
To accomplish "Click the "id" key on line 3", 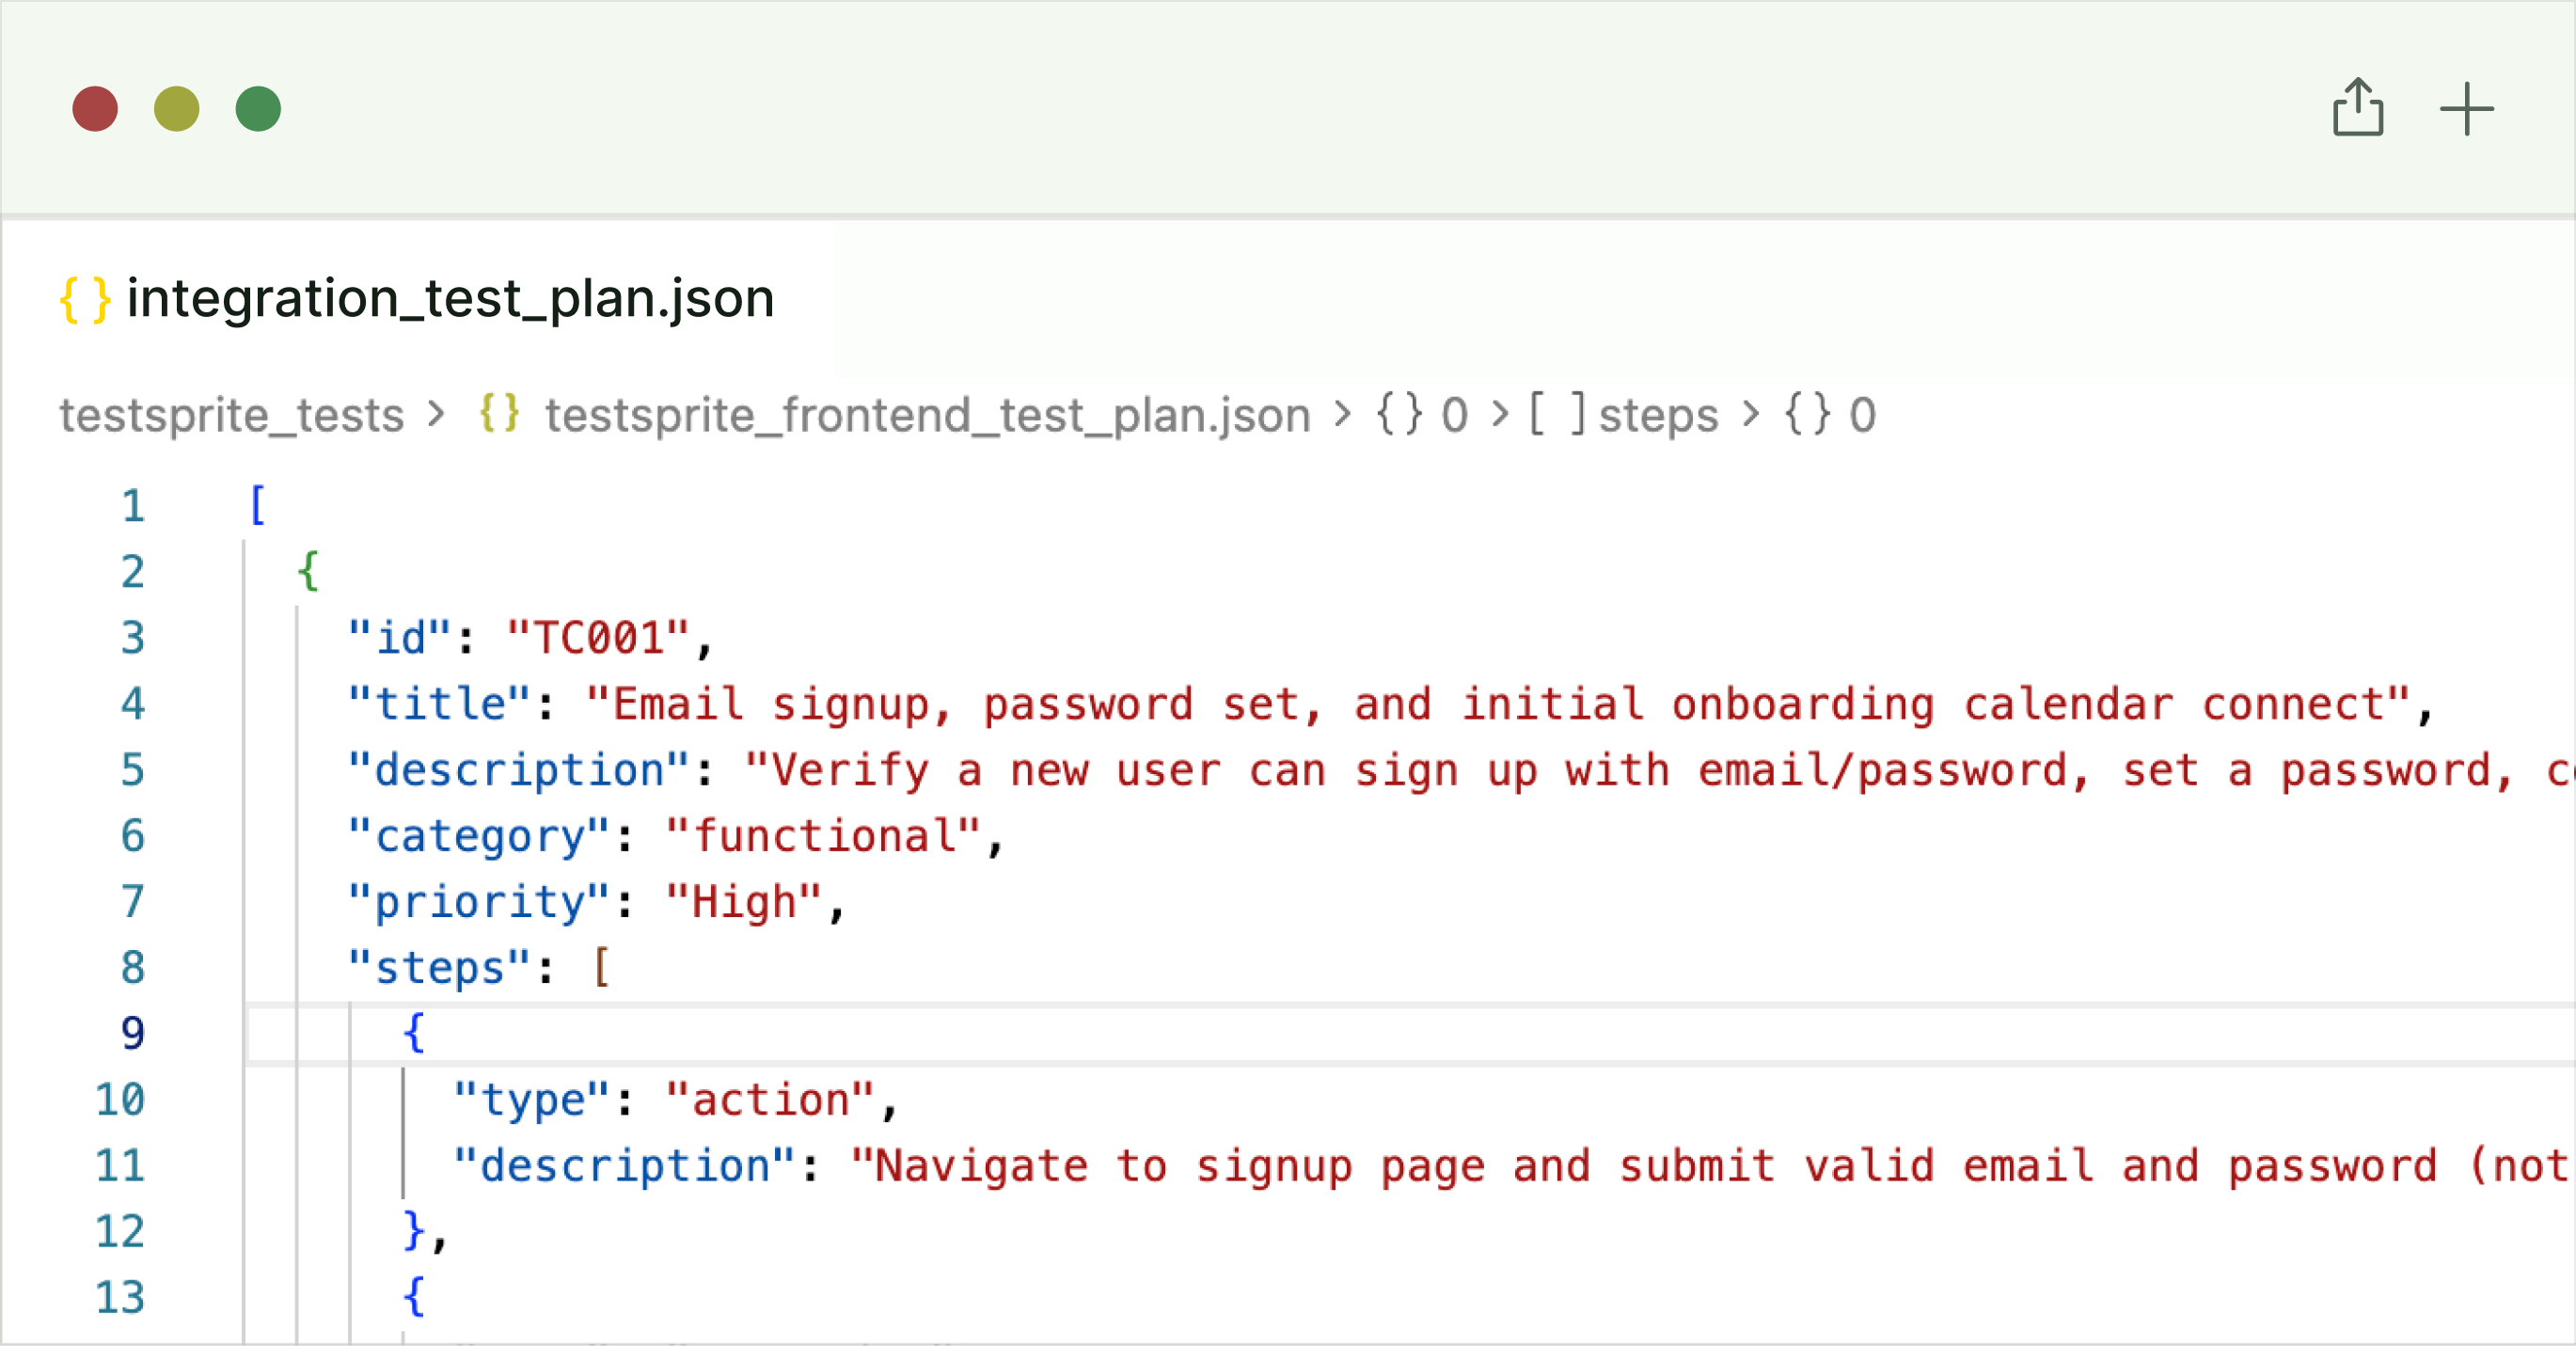I will 399,638.
